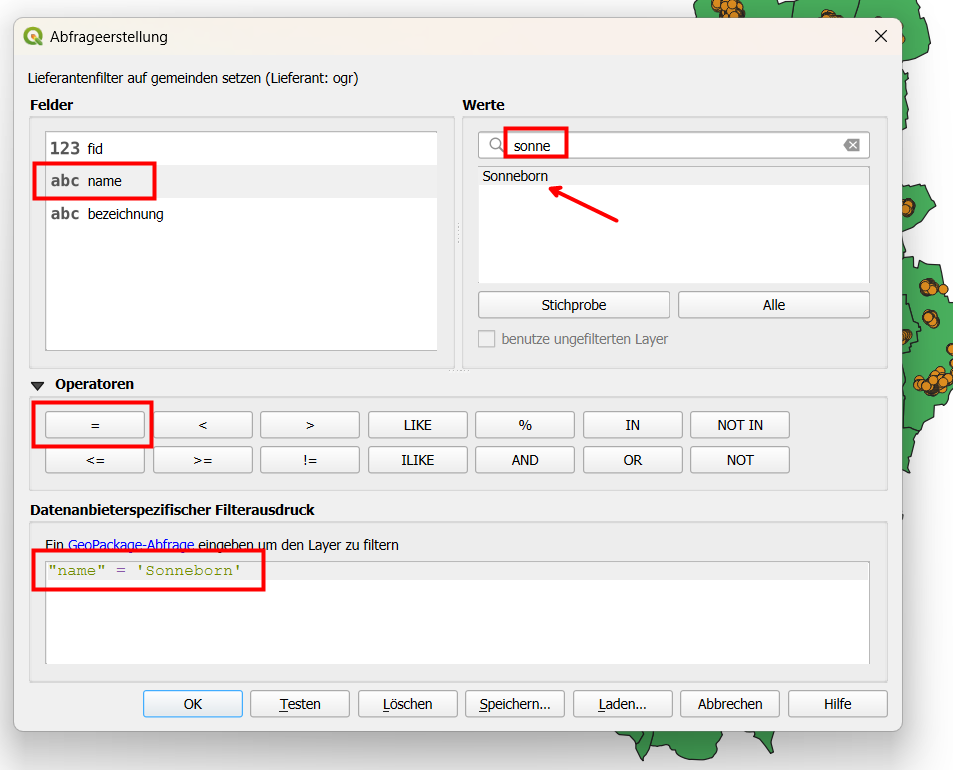Insert the less-than operator
This screenshot has width=953, height=770.
202,425
